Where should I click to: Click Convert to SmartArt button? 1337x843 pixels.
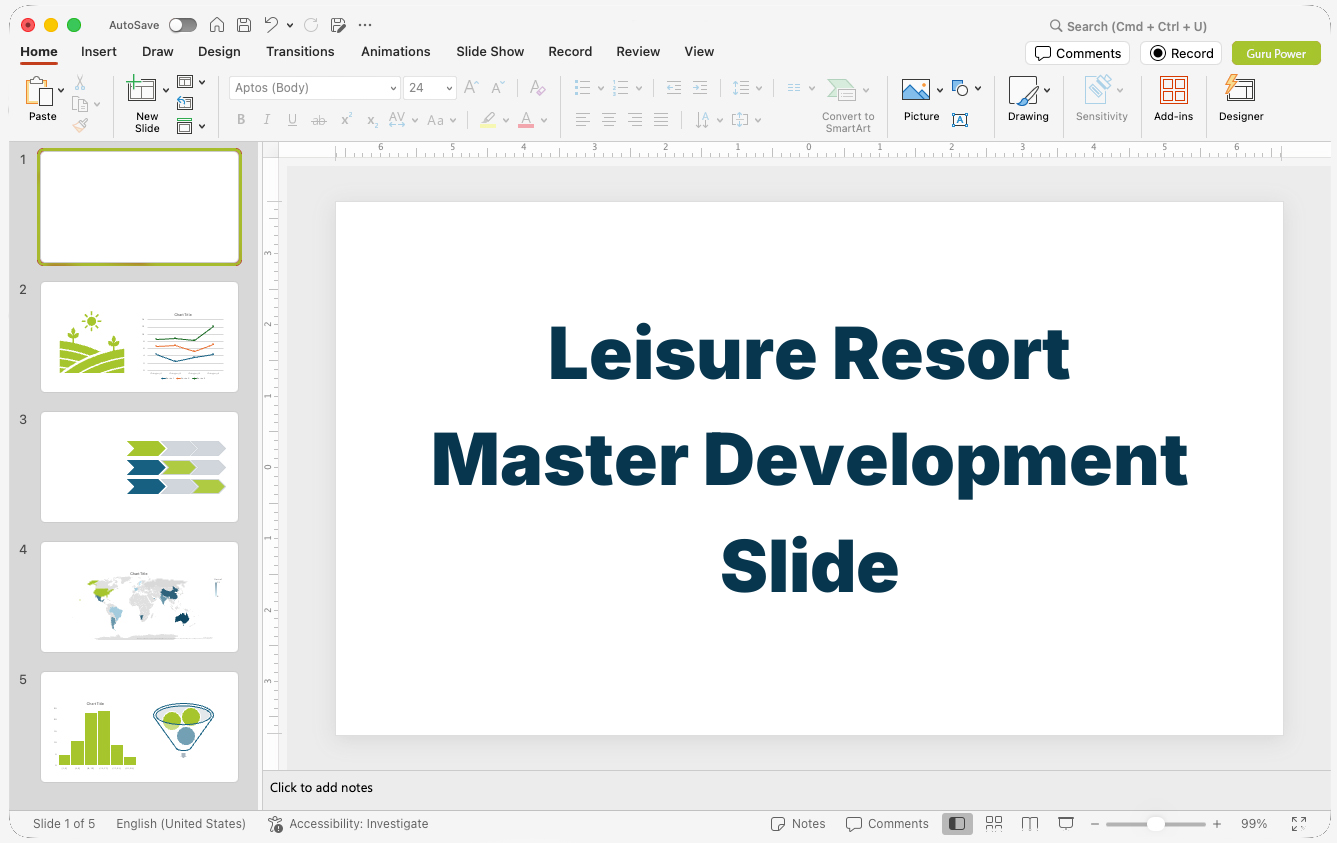pos(848,105)
